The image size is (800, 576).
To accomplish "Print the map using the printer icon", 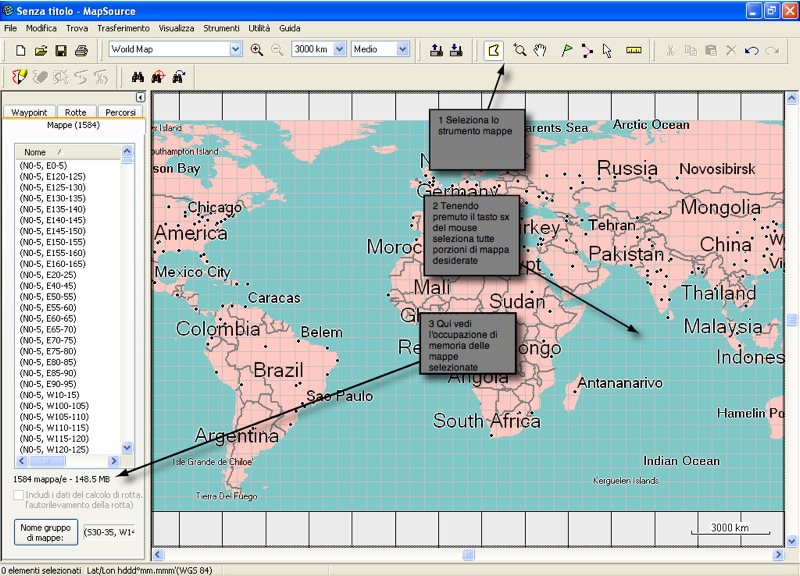I will pos(82,50).
